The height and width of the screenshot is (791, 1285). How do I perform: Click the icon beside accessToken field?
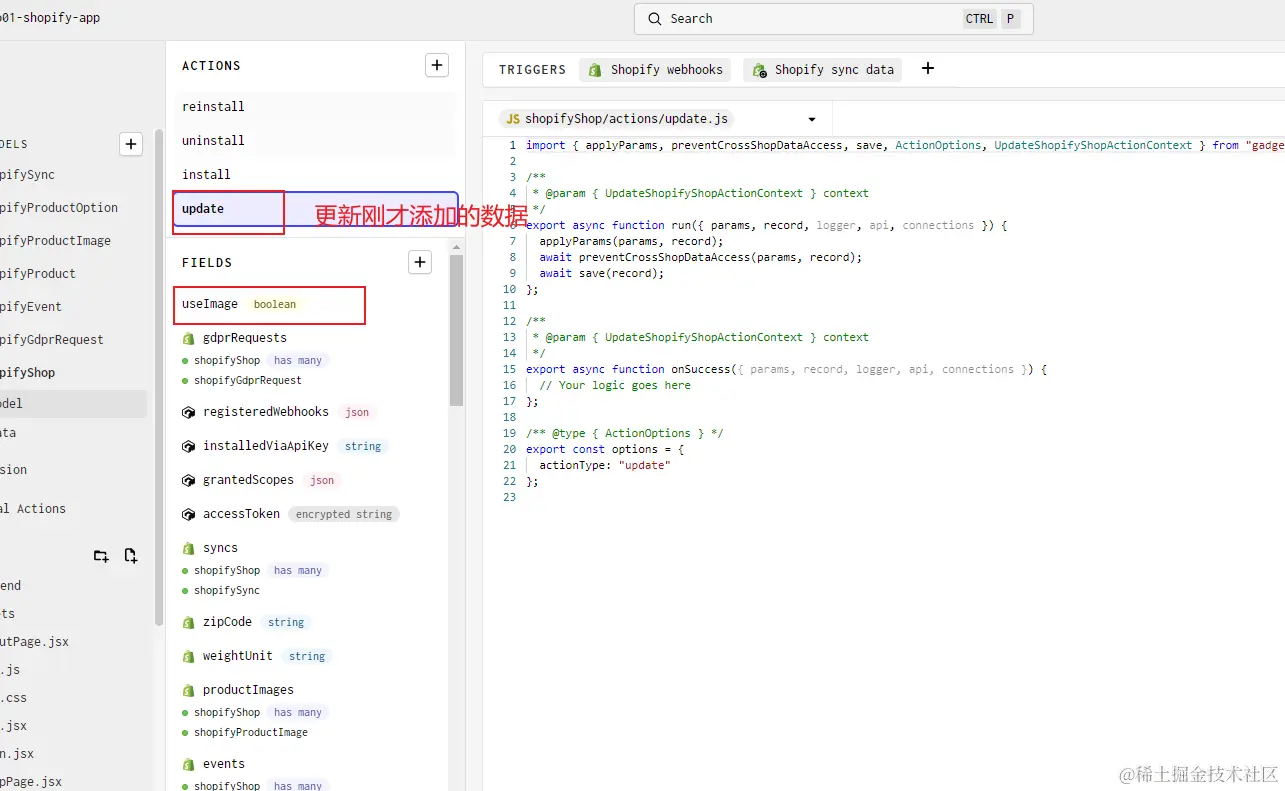(x=188, y=514)
